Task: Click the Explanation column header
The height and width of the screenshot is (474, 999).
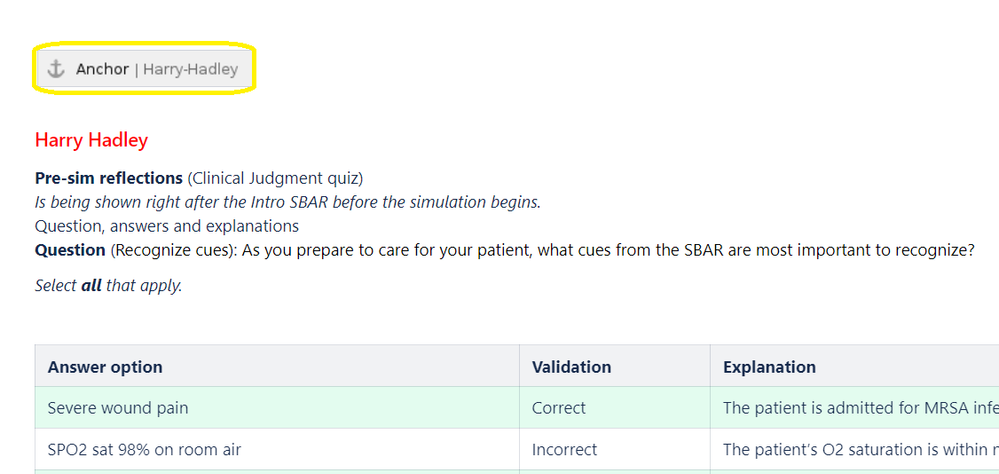Action: click(x=769, y=367)
